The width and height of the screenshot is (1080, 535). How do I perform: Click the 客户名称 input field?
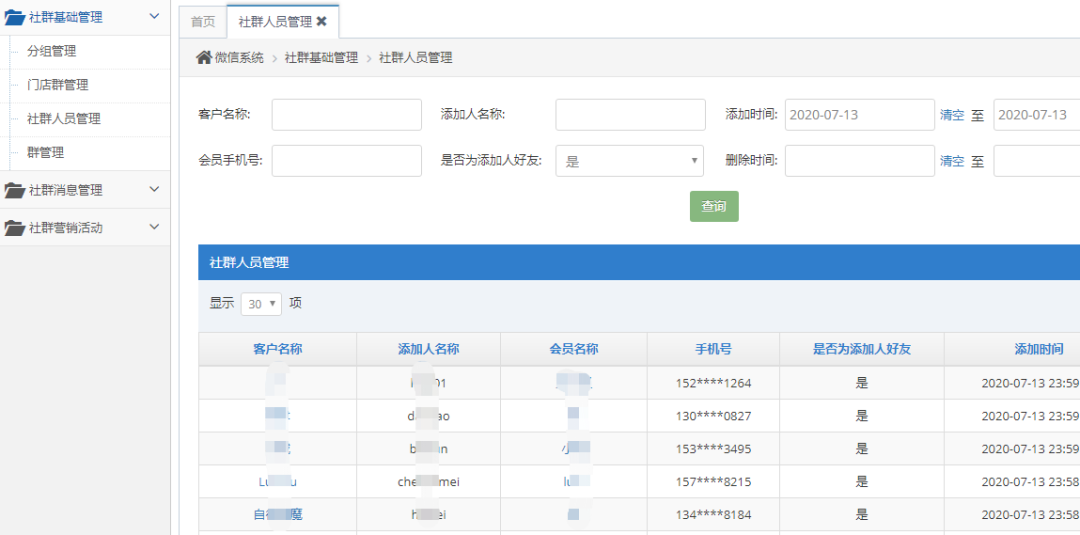[346, 115]
